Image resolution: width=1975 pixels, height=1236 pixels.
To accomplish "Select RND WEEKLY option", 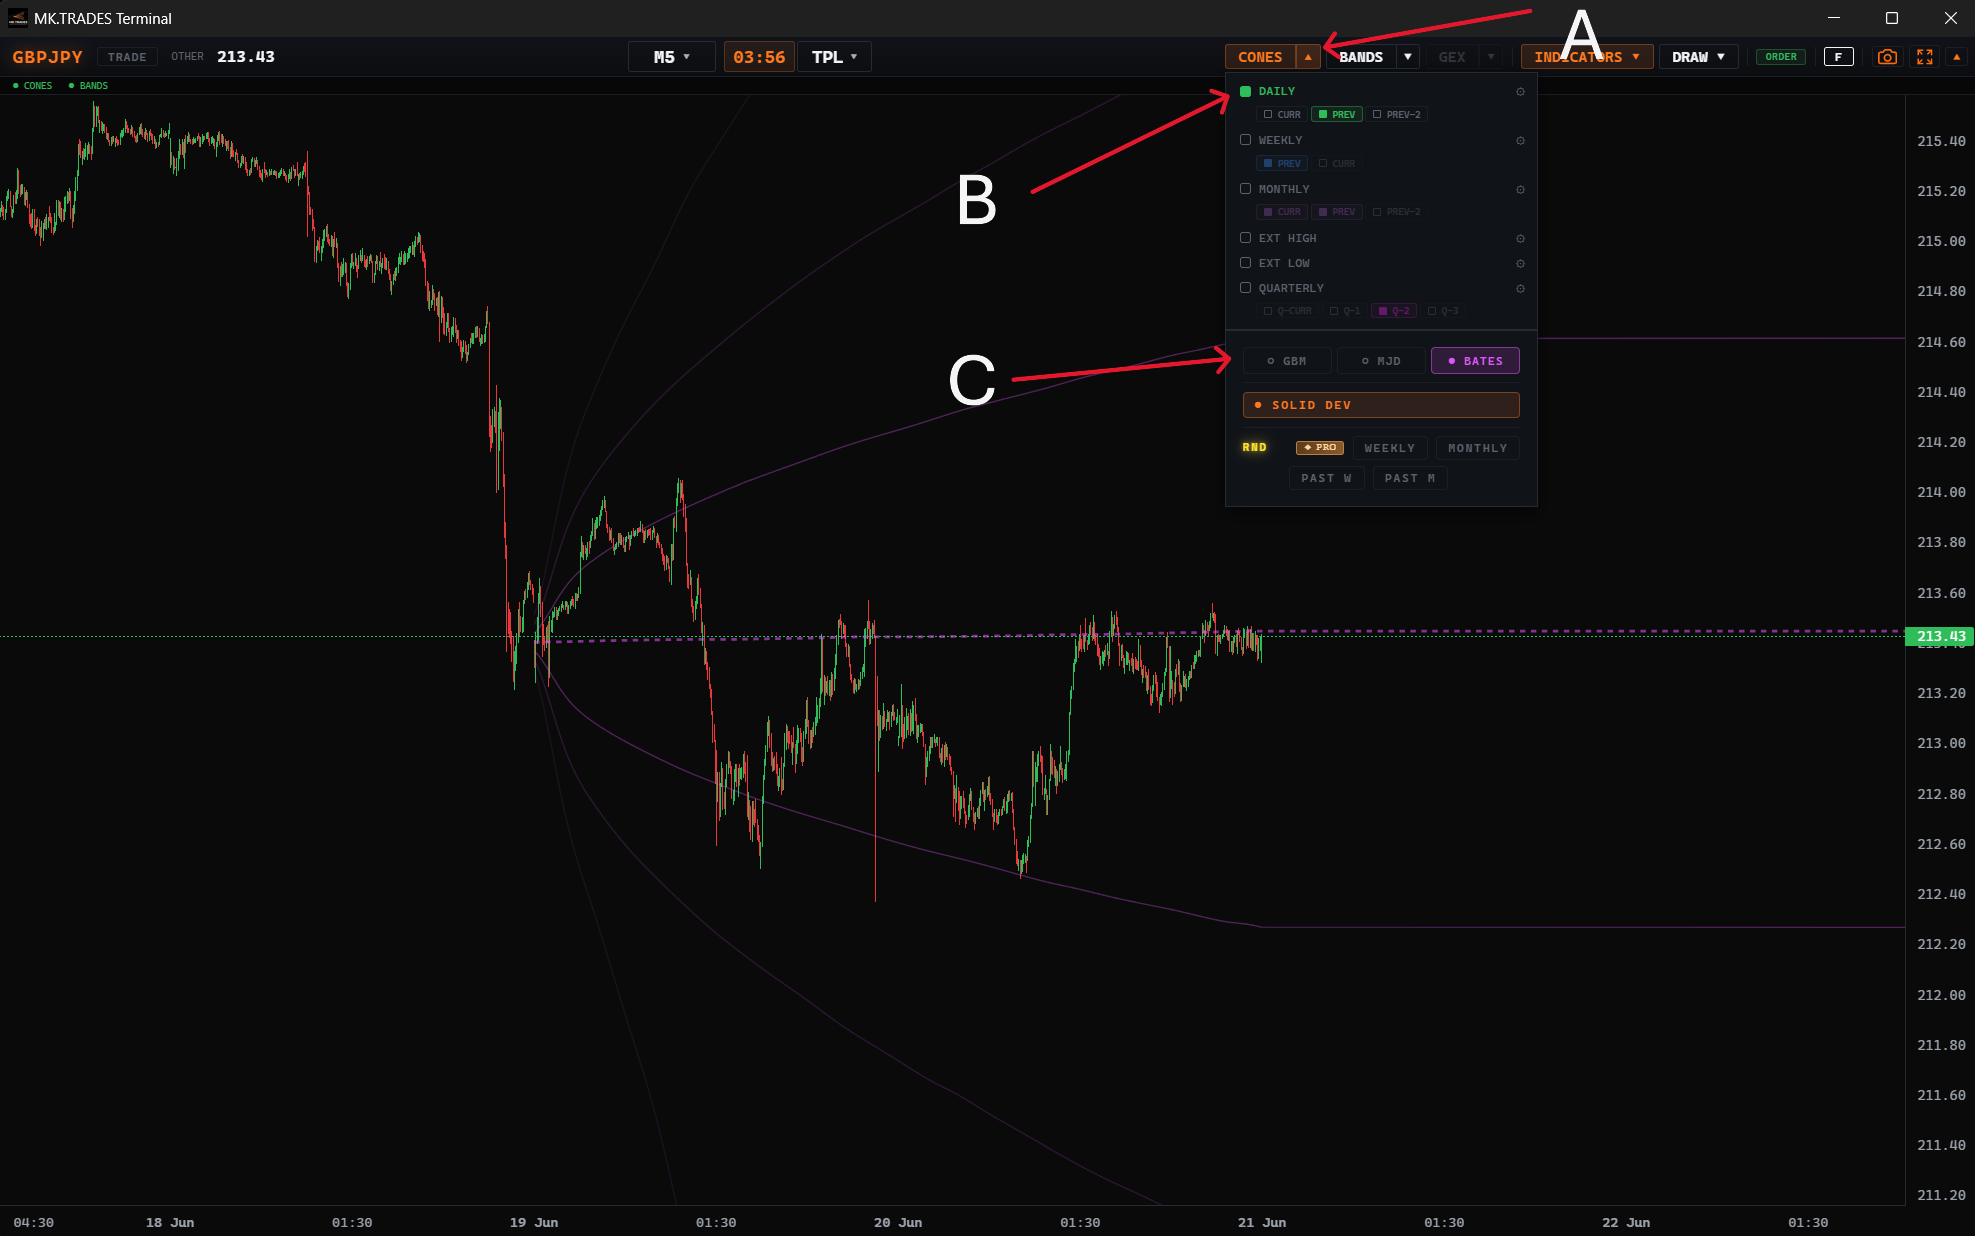I will (1390, 448).
